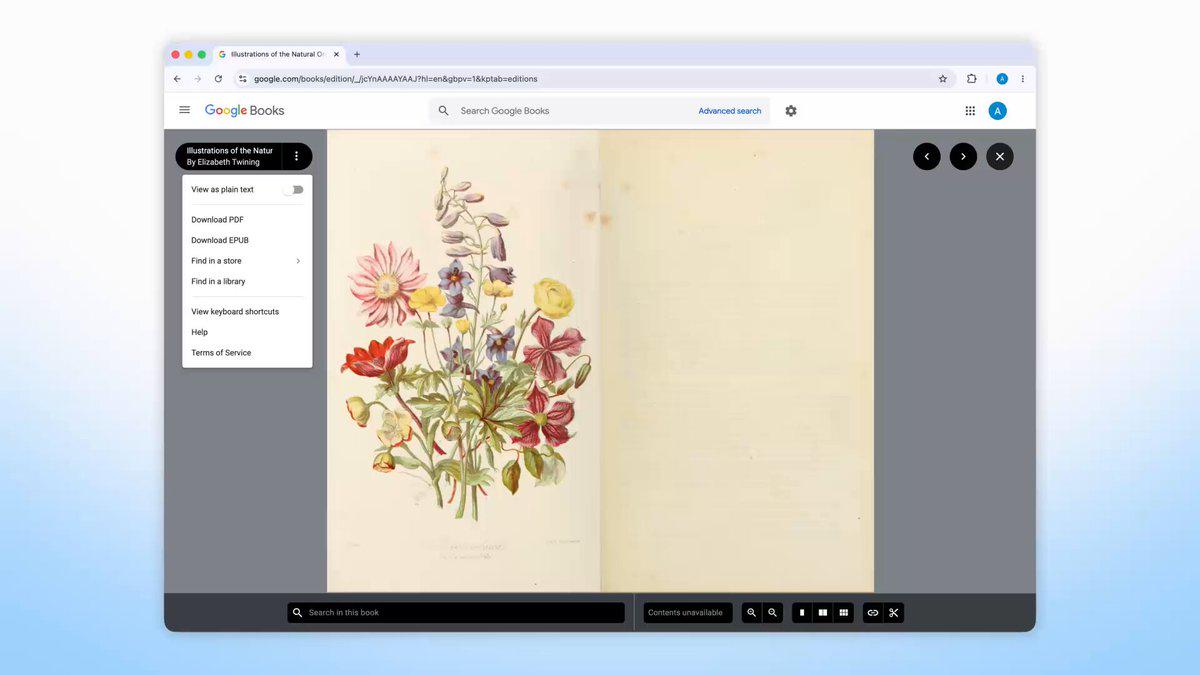Open the Google account avatar next to apps grid
Image resolution: width=1200 pixels, height=675 pixels.
point(997,111)
